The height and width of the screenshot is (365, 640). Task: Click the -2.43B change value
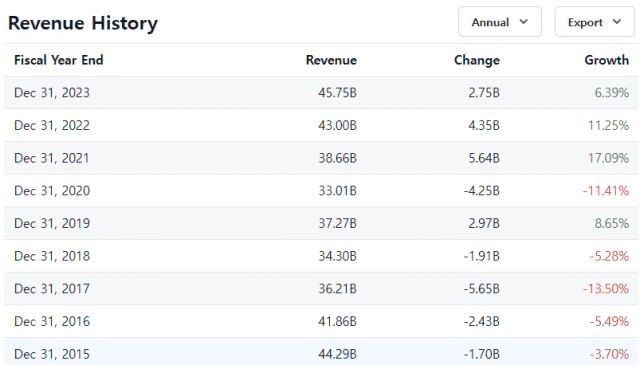(x=482, y=321)
